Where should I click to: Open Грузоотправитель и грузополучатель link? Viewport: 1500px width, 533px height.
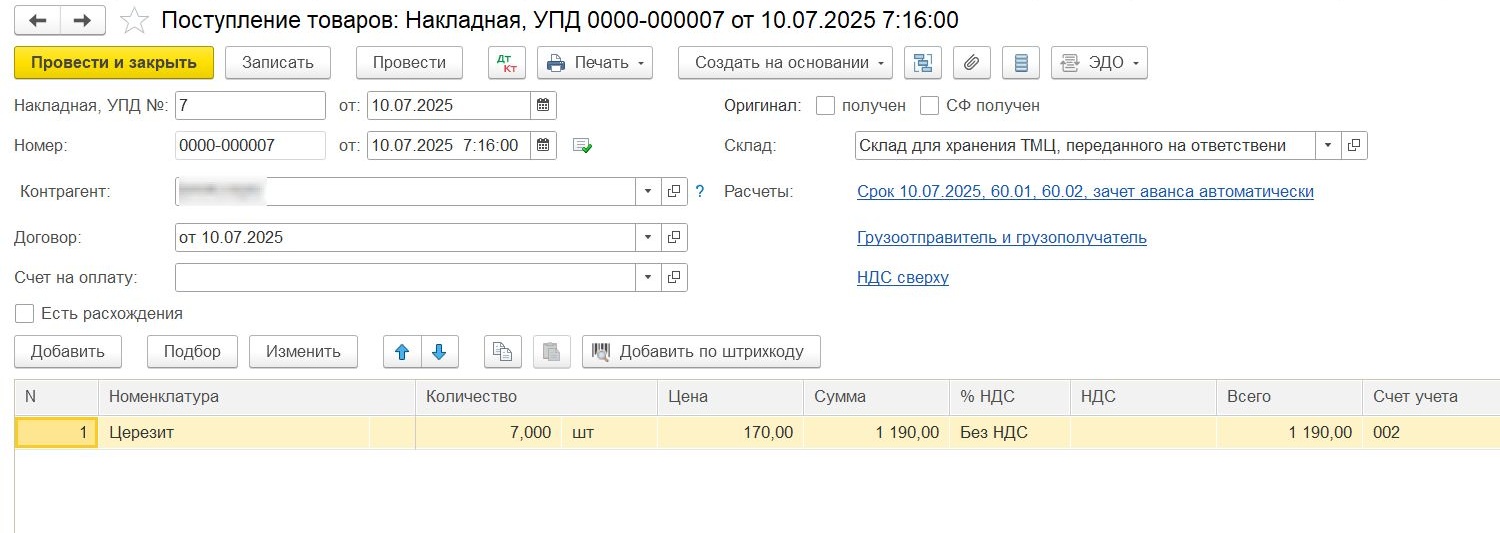1002,237
